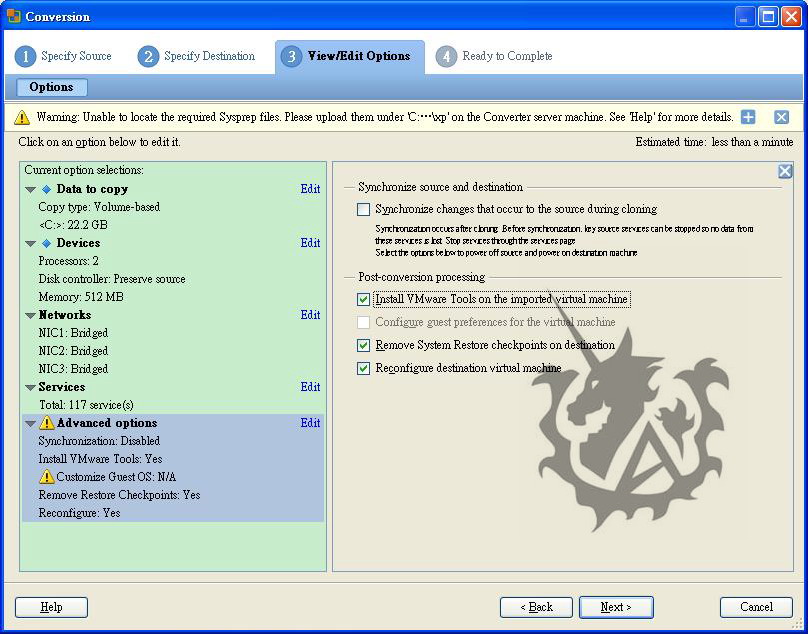This screenshot has height=634, width=808.
Task: Close the advanced options right pane
Action: pyautogui.click(x=785, y=171)
